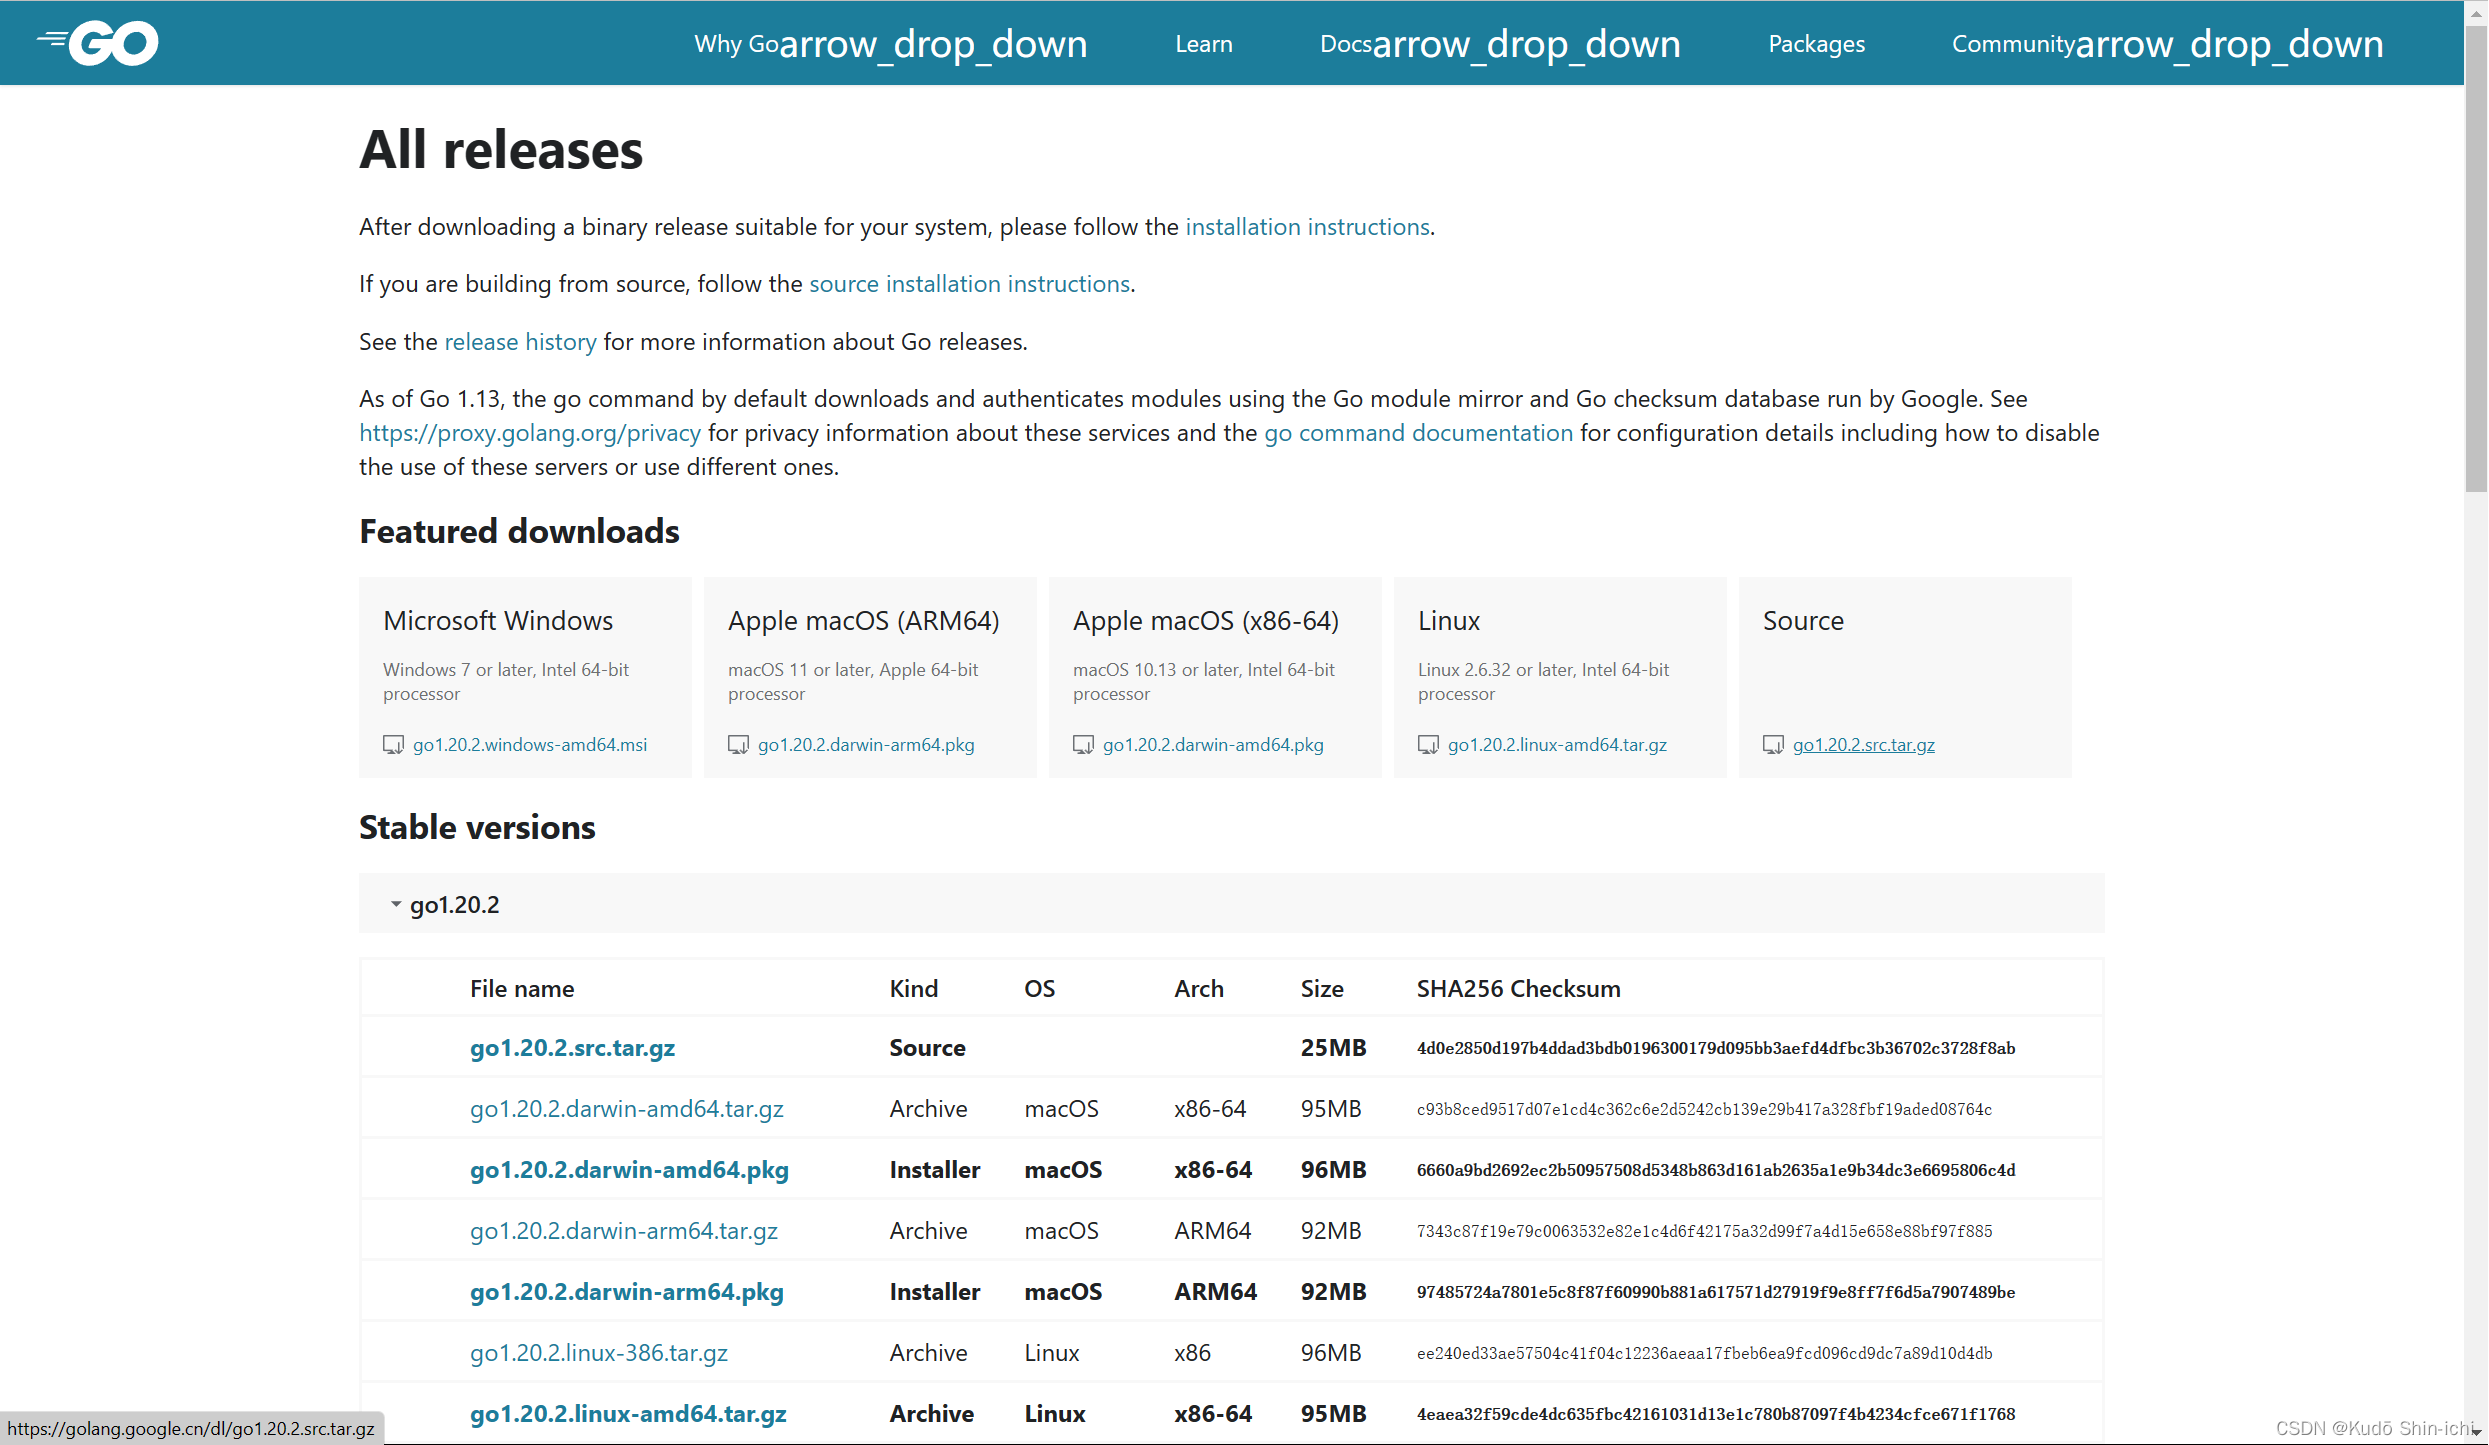Click download icon beside go1.20.2.src.tar.gz
Screen dimensions: 2489x1445
(1773, 745)
